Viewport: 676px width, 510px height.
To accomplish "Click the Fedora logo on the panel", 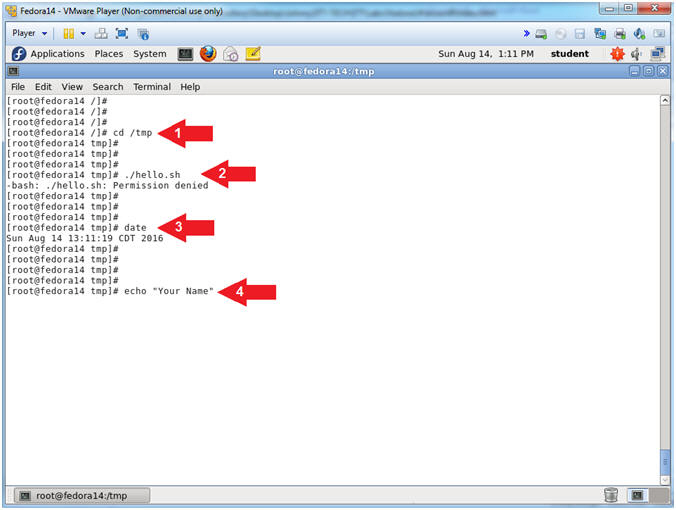I will pos(19,54).
